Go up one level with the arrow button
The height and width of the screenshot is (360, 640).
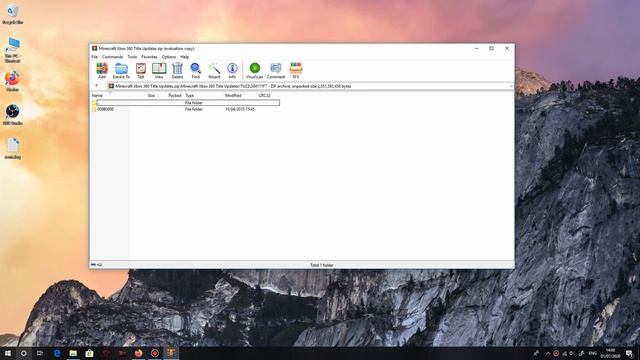click(x=97, y=86)
